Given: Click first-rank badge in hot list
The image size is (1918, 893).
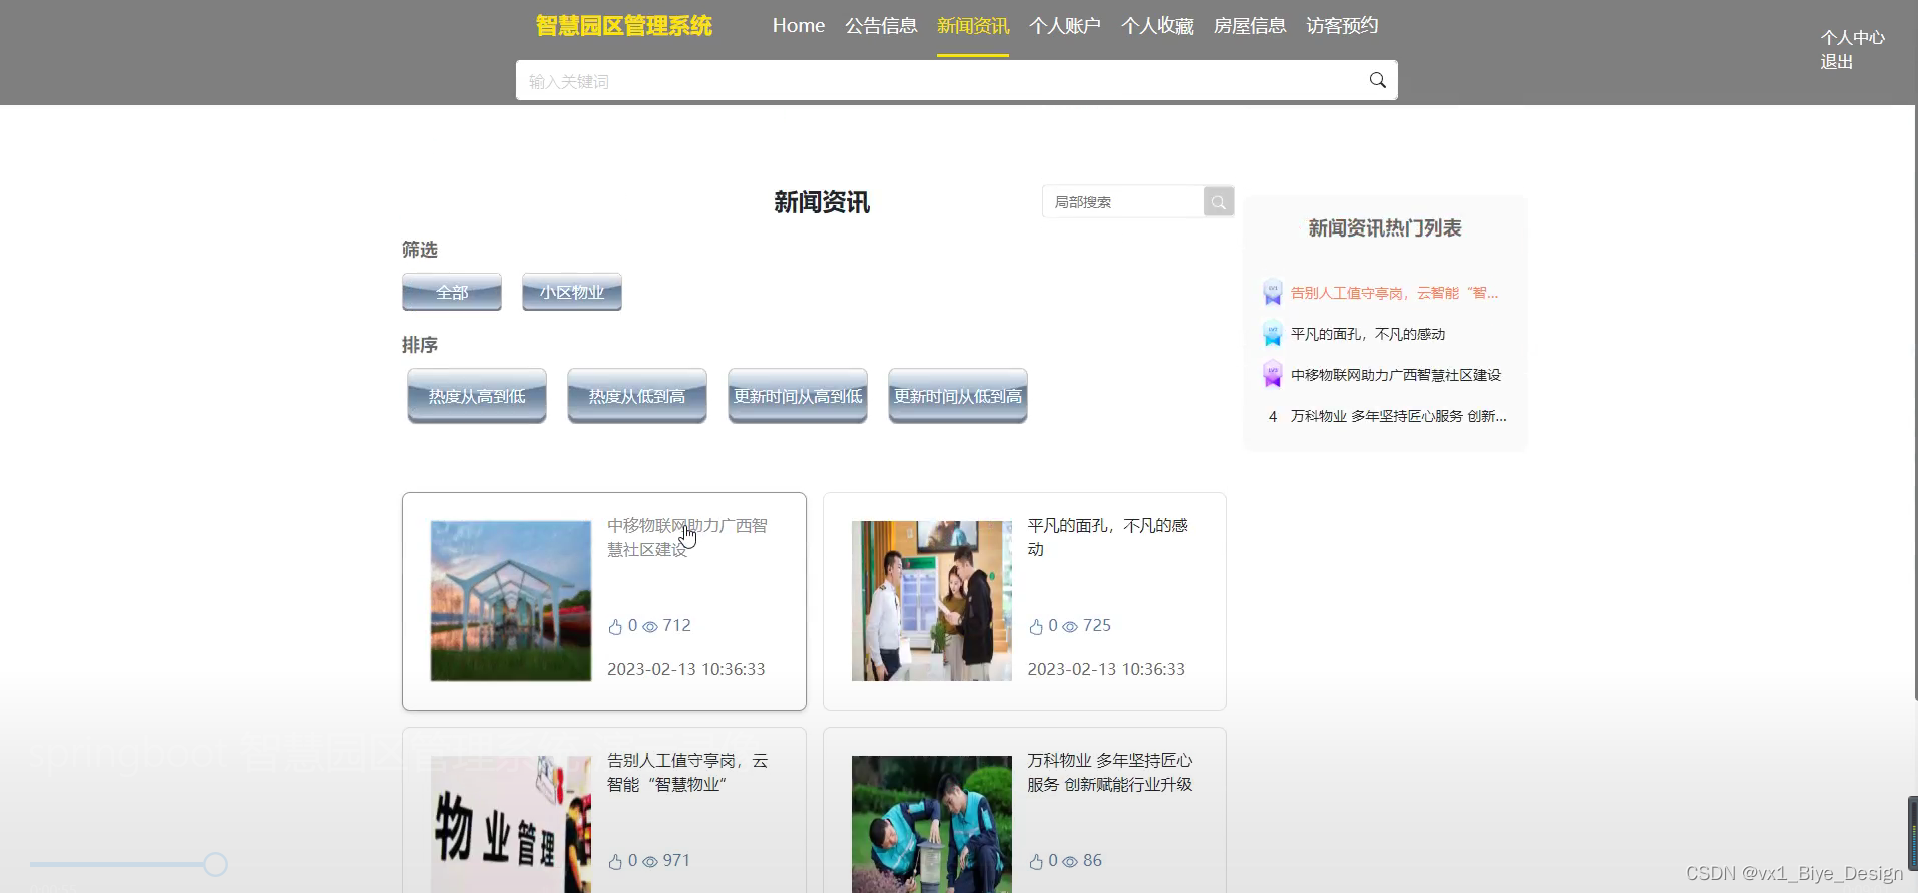Looking at the screenshot, I should [x=1273, y=292].
